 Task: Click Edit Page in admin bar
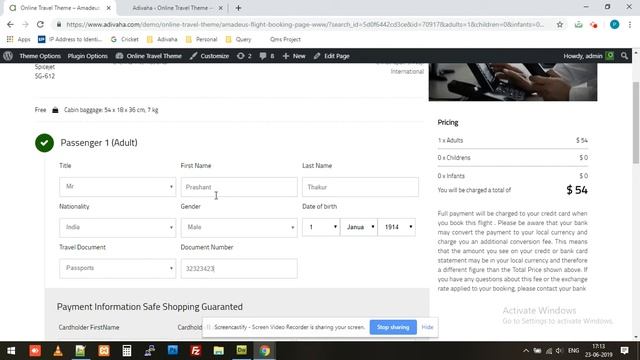click(x=331, y=56)
